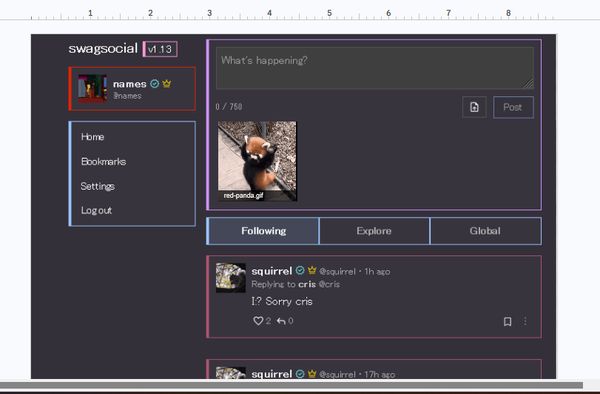Image resolution: width=600 pixels, height=394 pixels.
Task: Click the Post button
Action: tap(513, 107)
